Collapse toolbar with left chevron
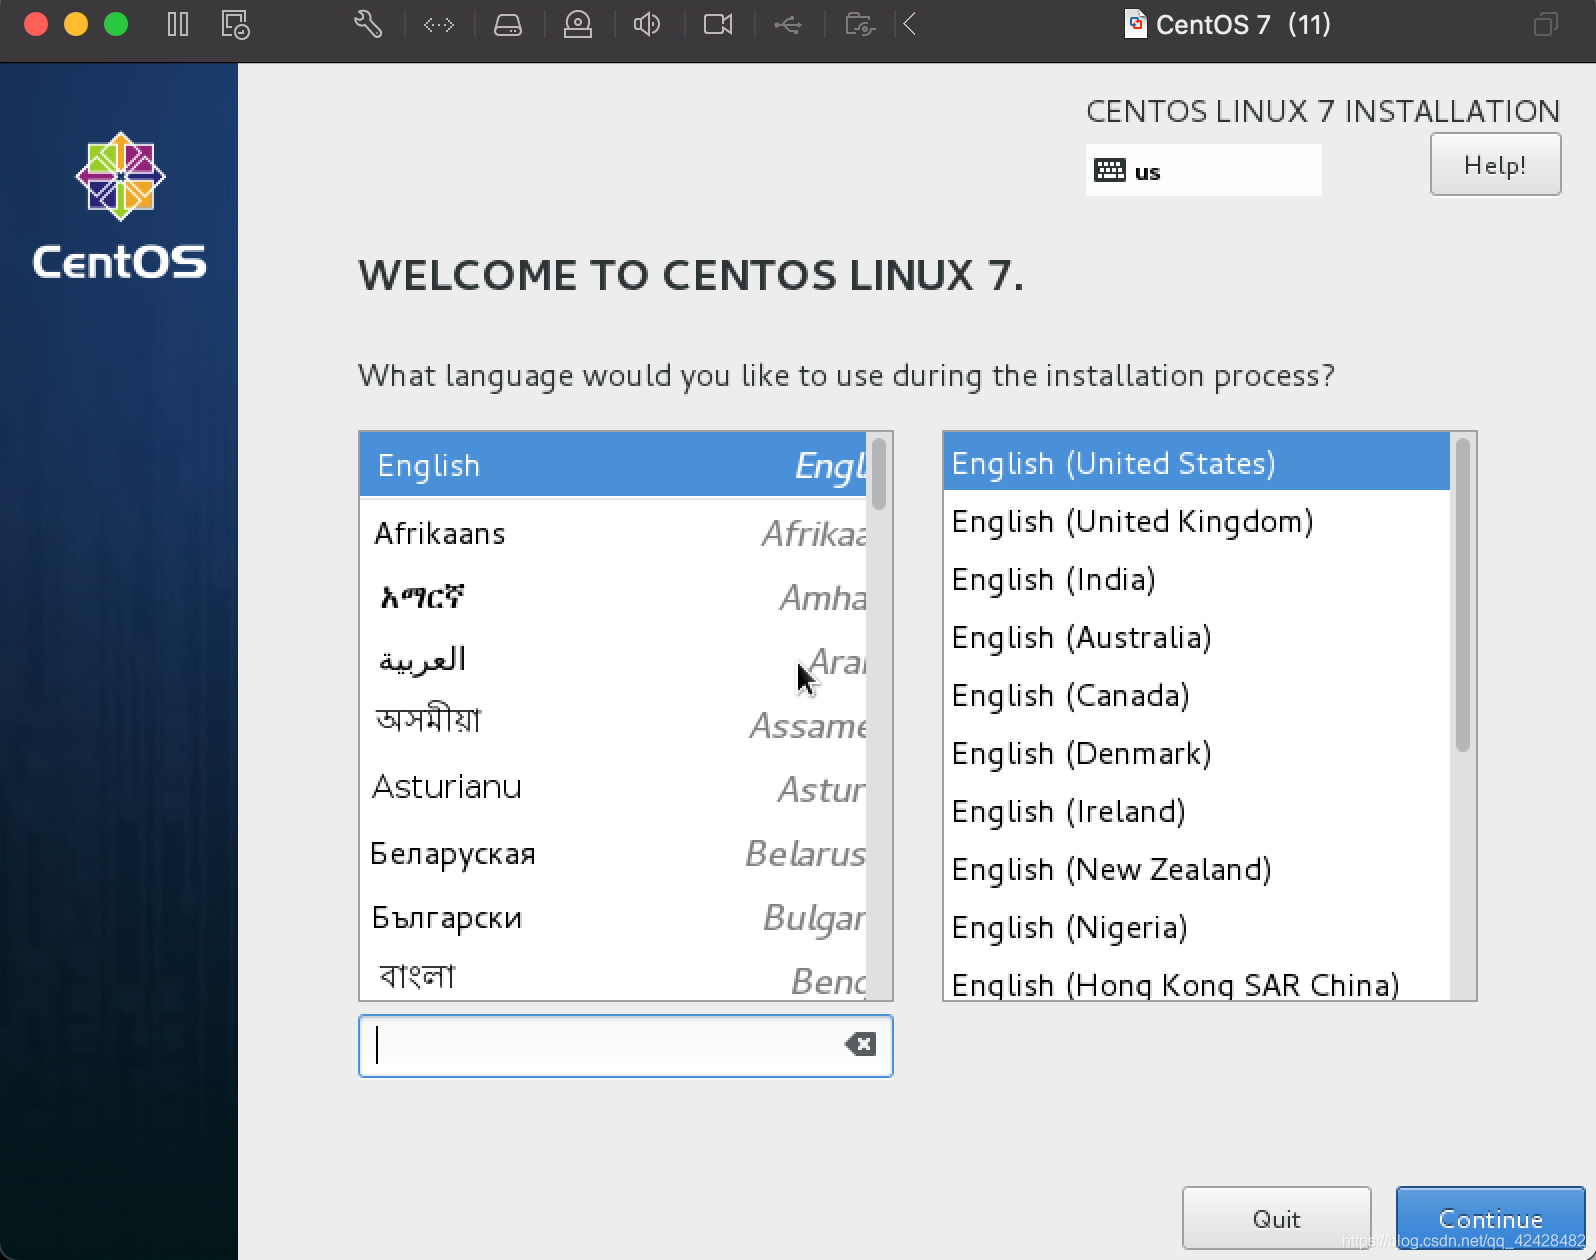 [910, 24]
